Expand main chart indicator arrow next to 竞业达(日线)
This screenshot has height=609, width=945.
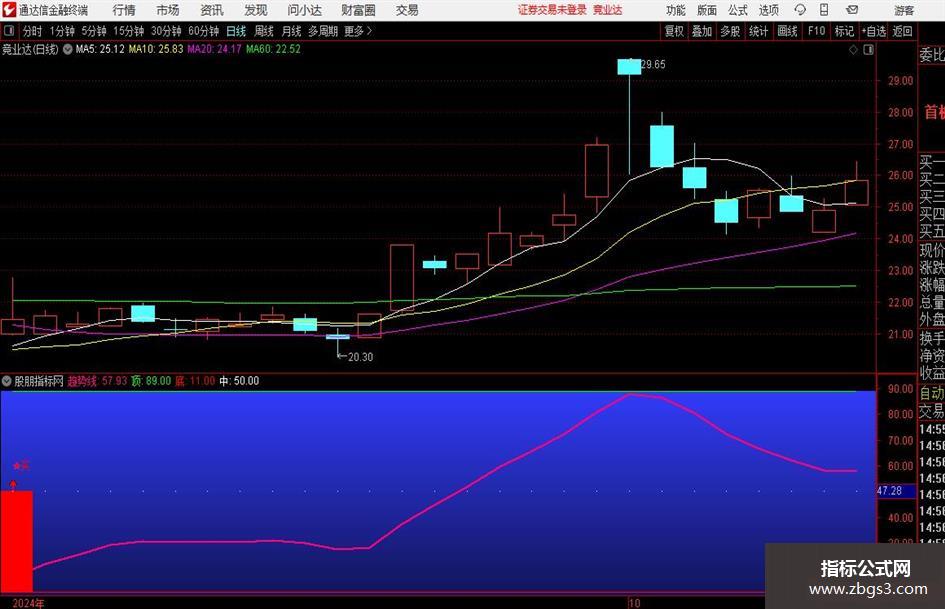pyautogui.click(x=68, y=49)
